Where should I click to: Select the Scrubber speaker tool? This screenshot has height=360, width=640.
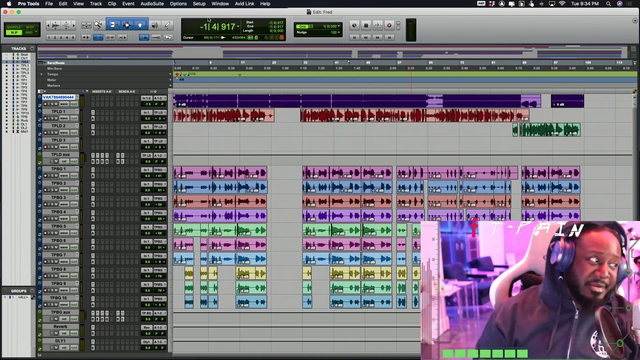pyautogui.click(x=155, y=25)
